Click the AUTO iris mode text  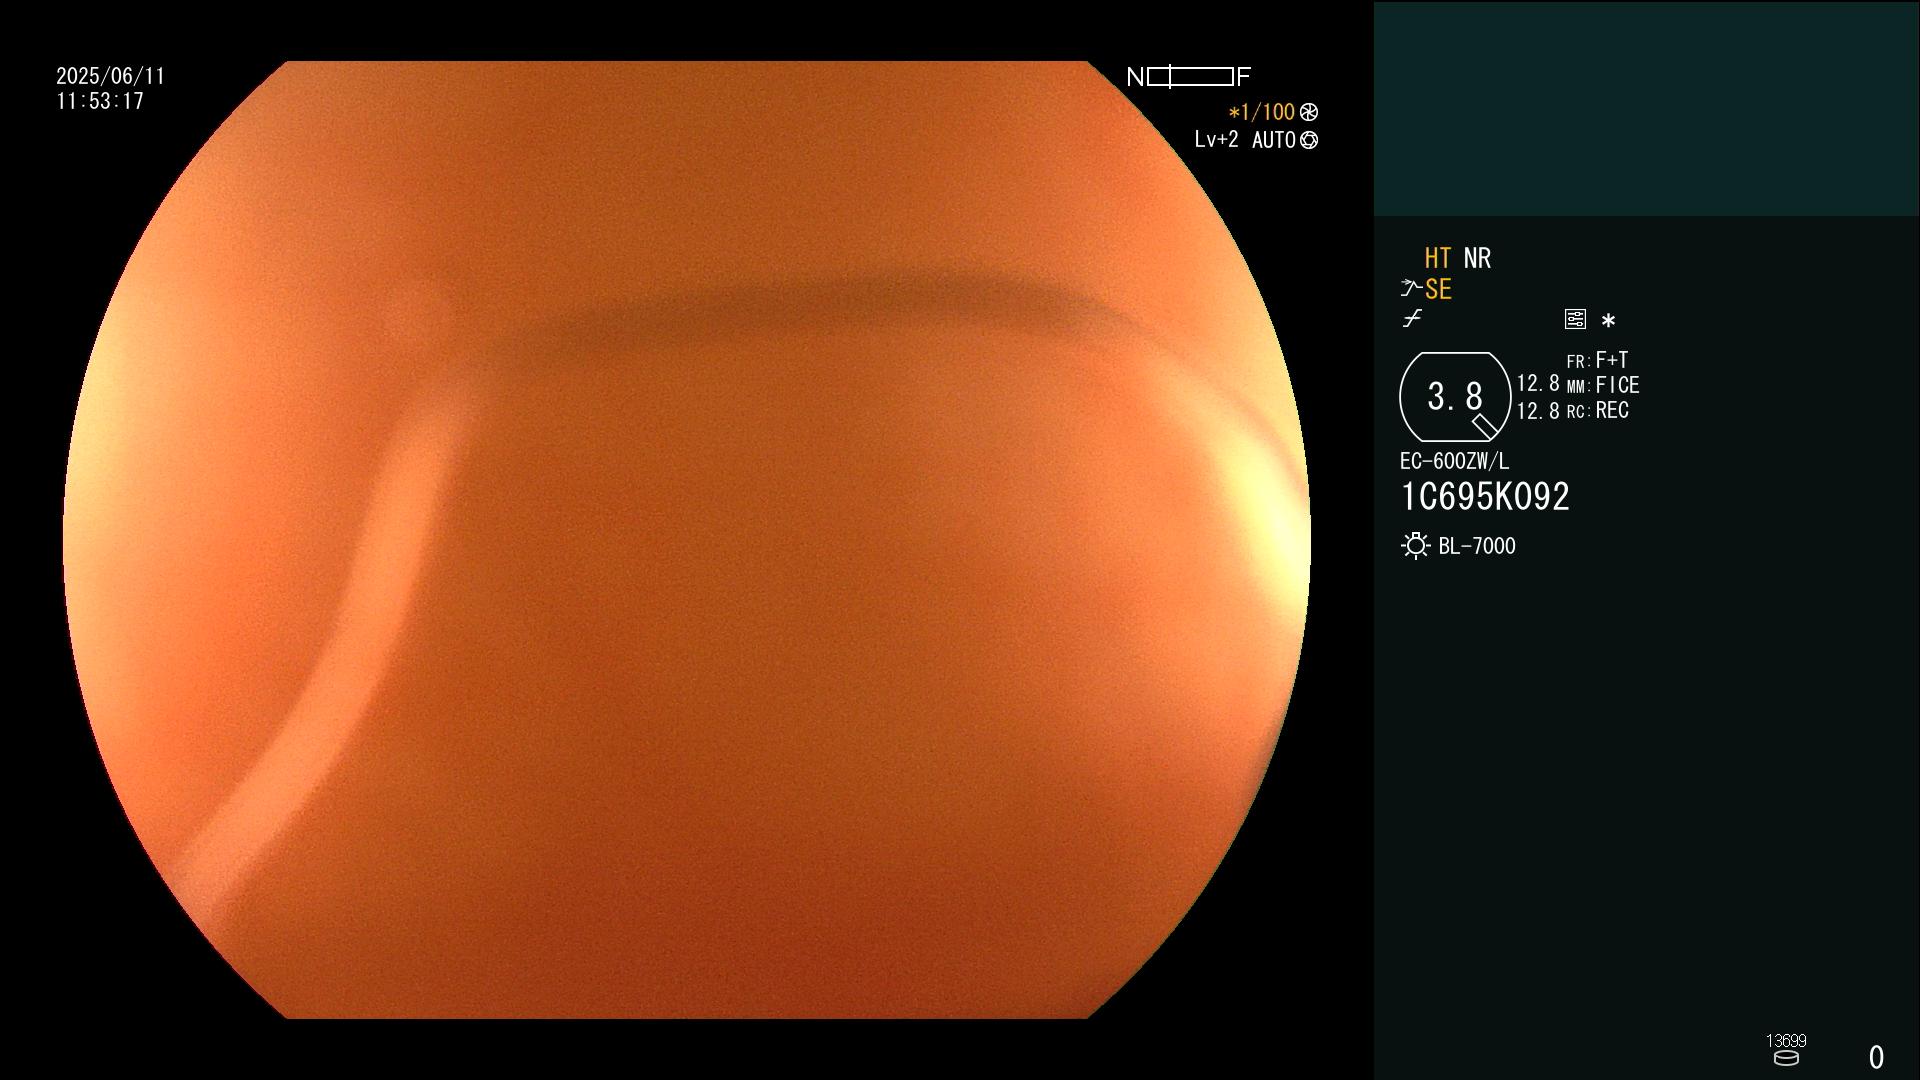(1274, 140)
